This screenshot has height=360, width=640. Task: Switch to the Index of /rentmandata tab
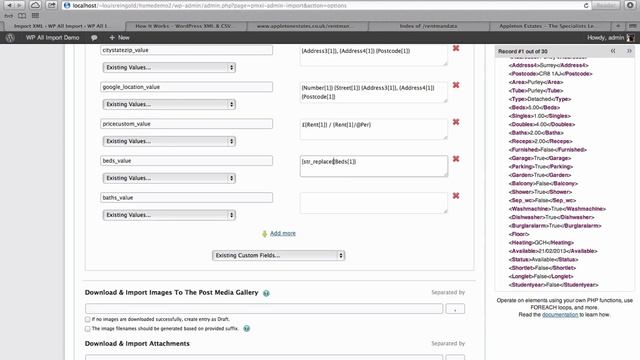pyautogui.click(x=428, y=26)
